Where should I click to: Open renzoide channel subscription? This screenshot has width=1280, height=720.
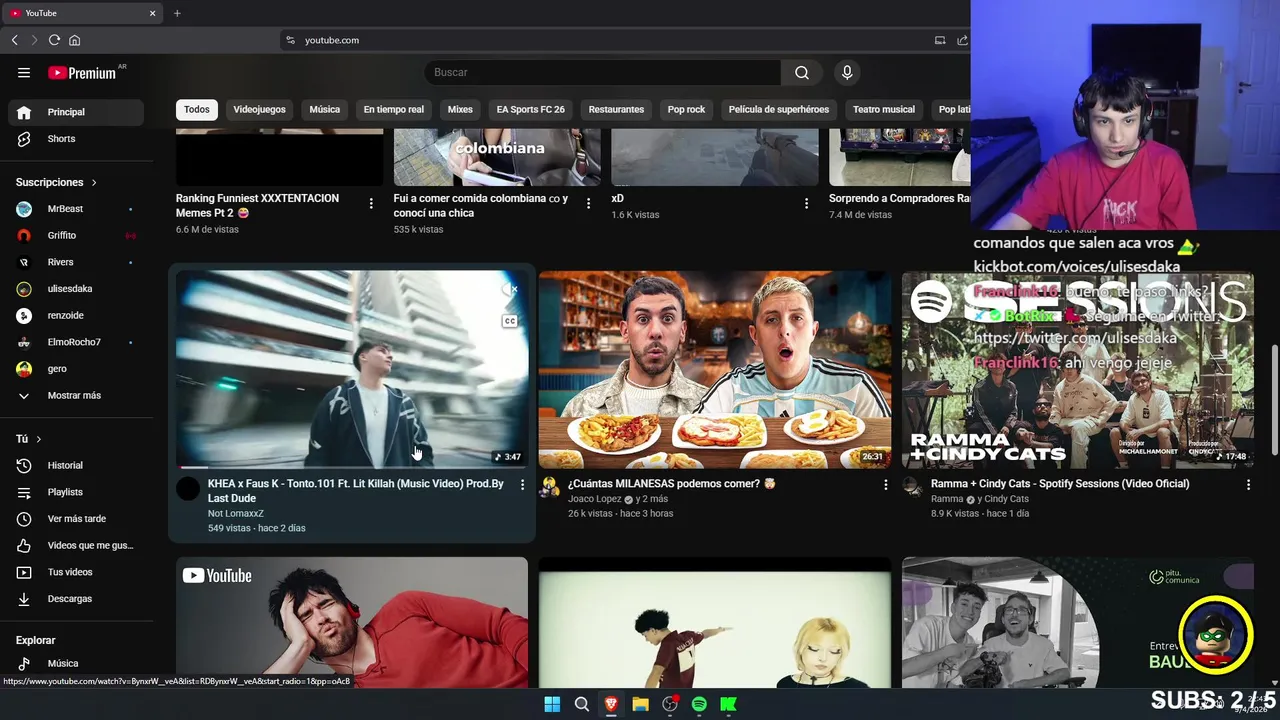tap(76, 315)
